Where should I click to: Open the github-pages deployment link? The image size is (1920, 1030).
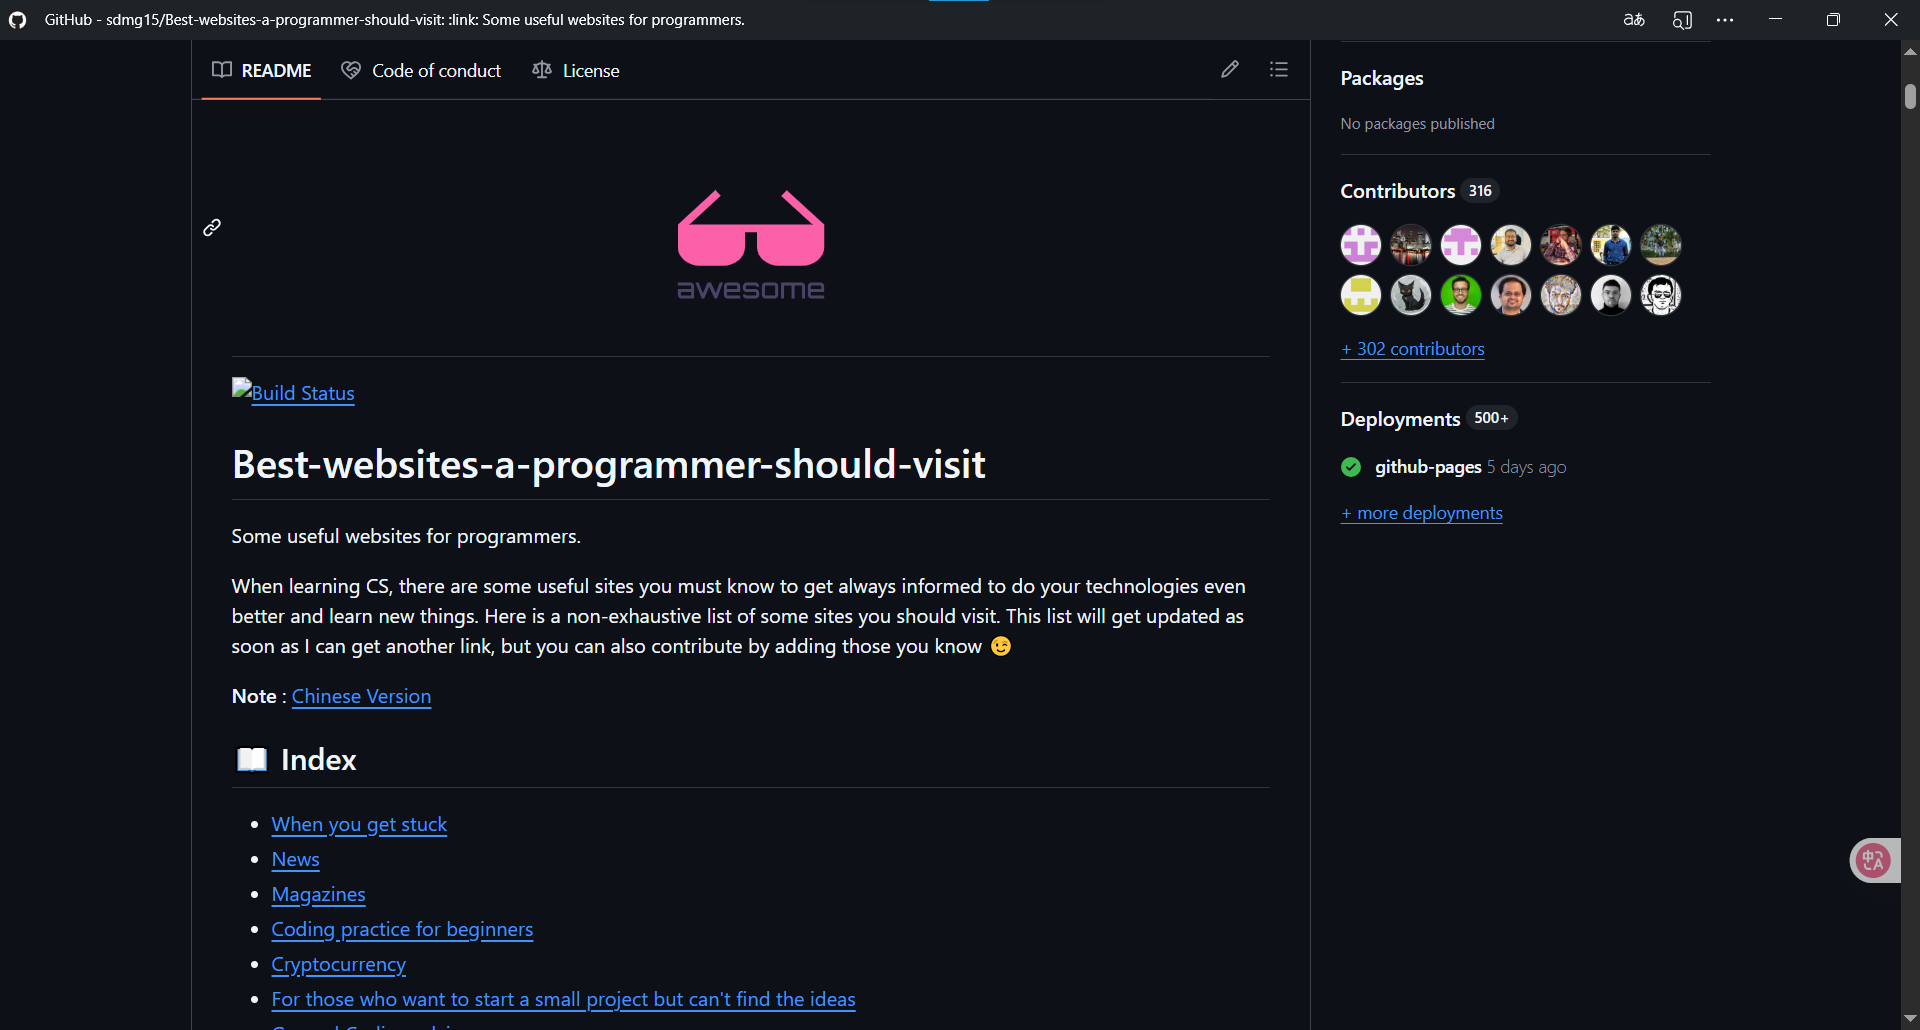click(1428, 467)
